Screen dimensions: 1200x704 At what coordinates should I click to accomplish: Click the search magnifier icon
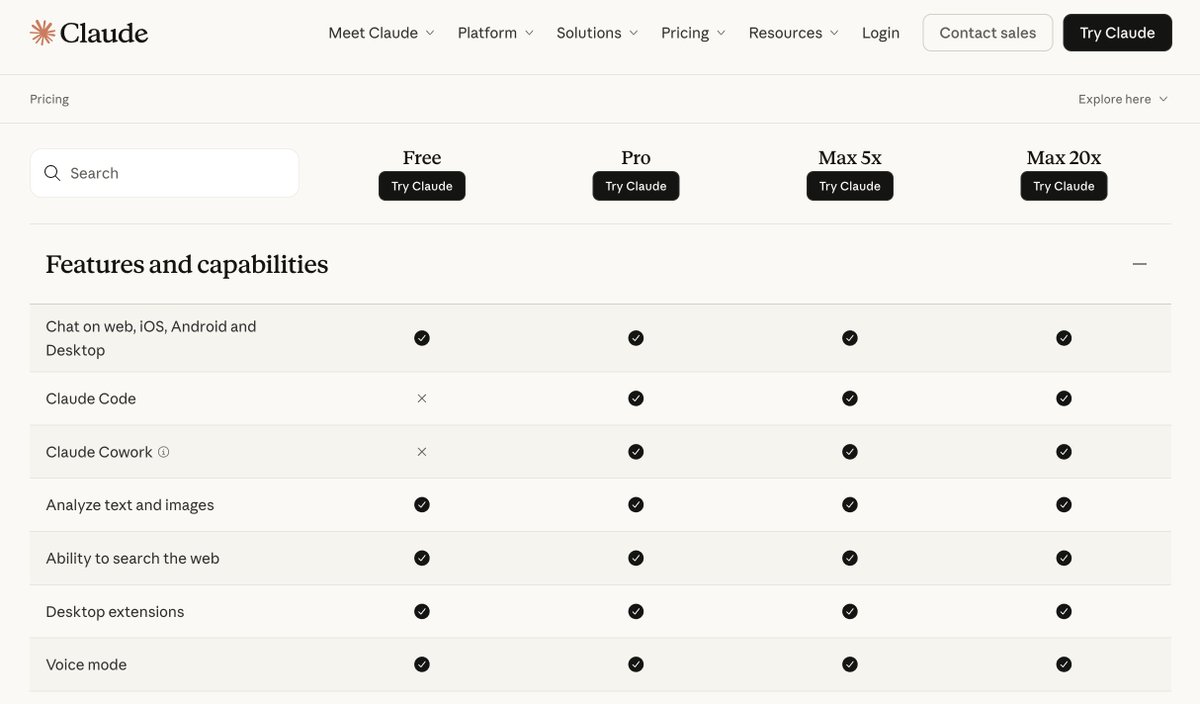pyautogui.click(x=53, y=173)
